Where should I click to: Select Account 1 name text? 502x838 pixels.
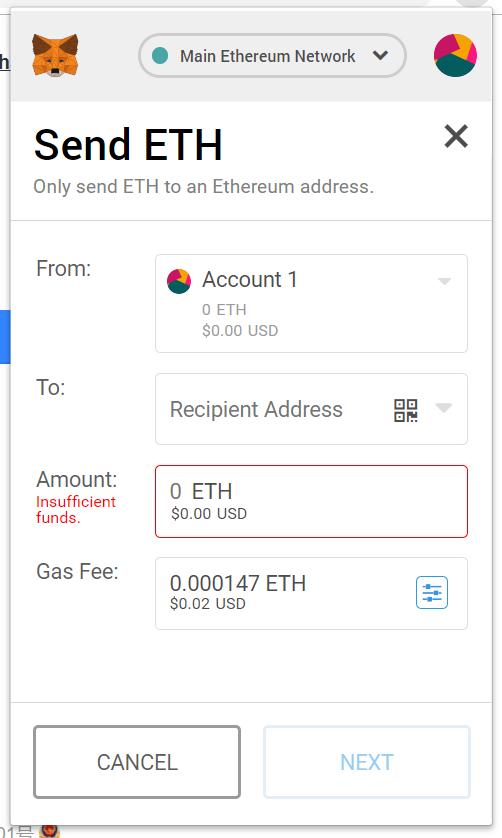click(250, 280)
